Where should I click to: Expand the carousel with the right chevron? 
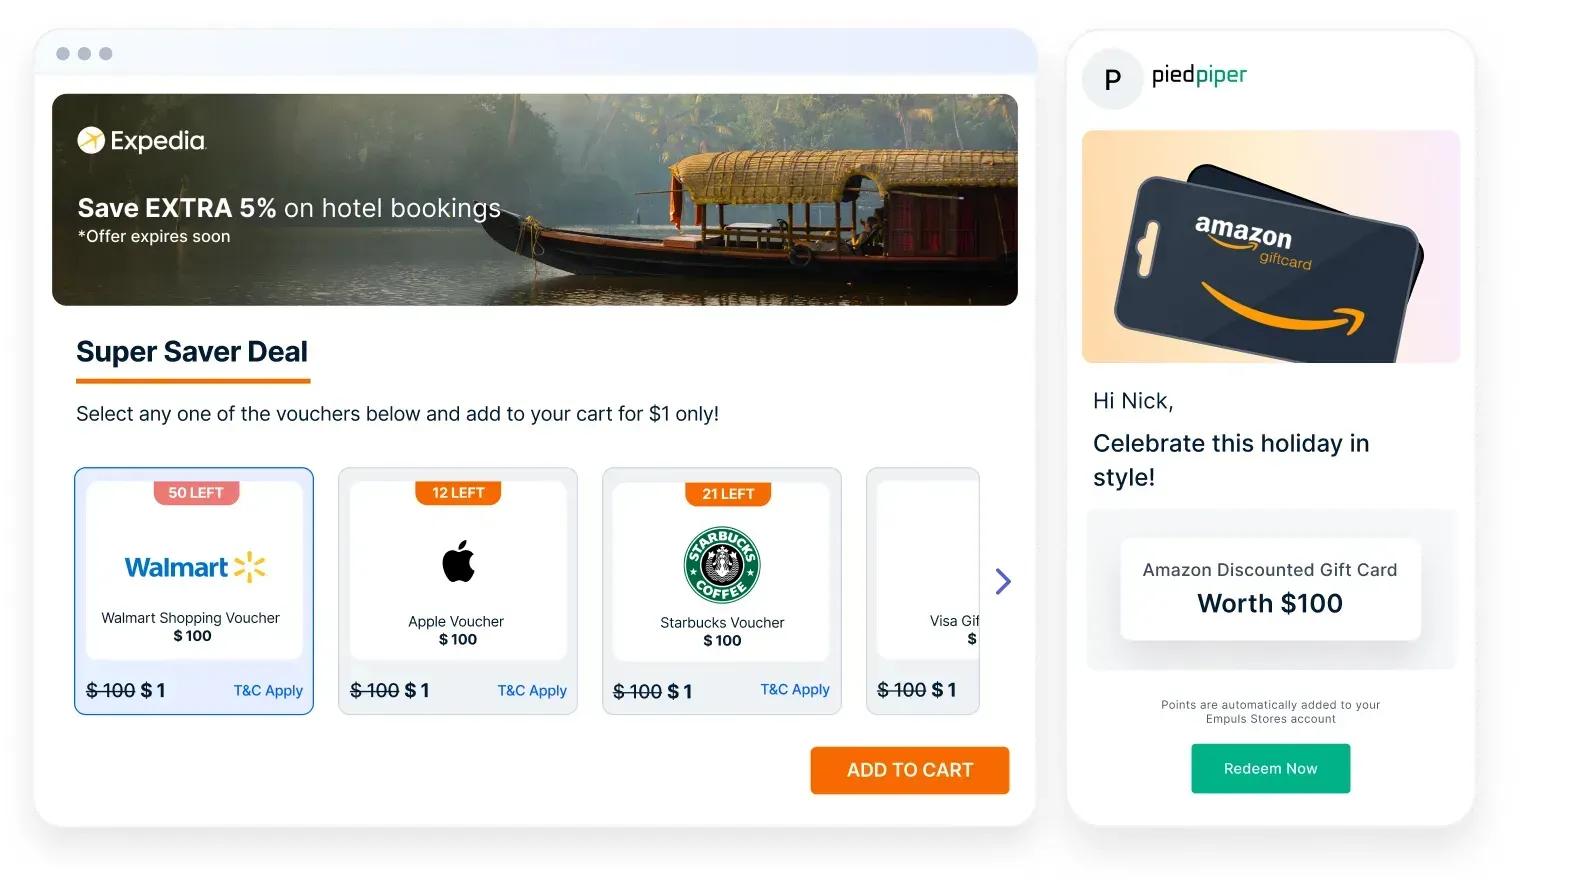click(1002, 581)
